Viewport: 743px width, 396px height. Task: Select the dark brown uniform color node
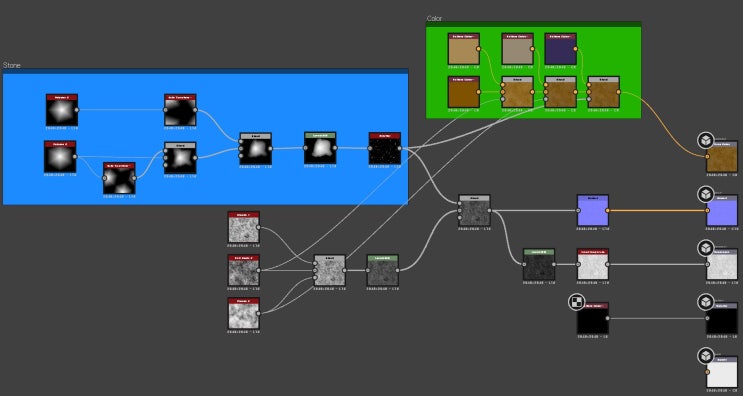point(464,92)
